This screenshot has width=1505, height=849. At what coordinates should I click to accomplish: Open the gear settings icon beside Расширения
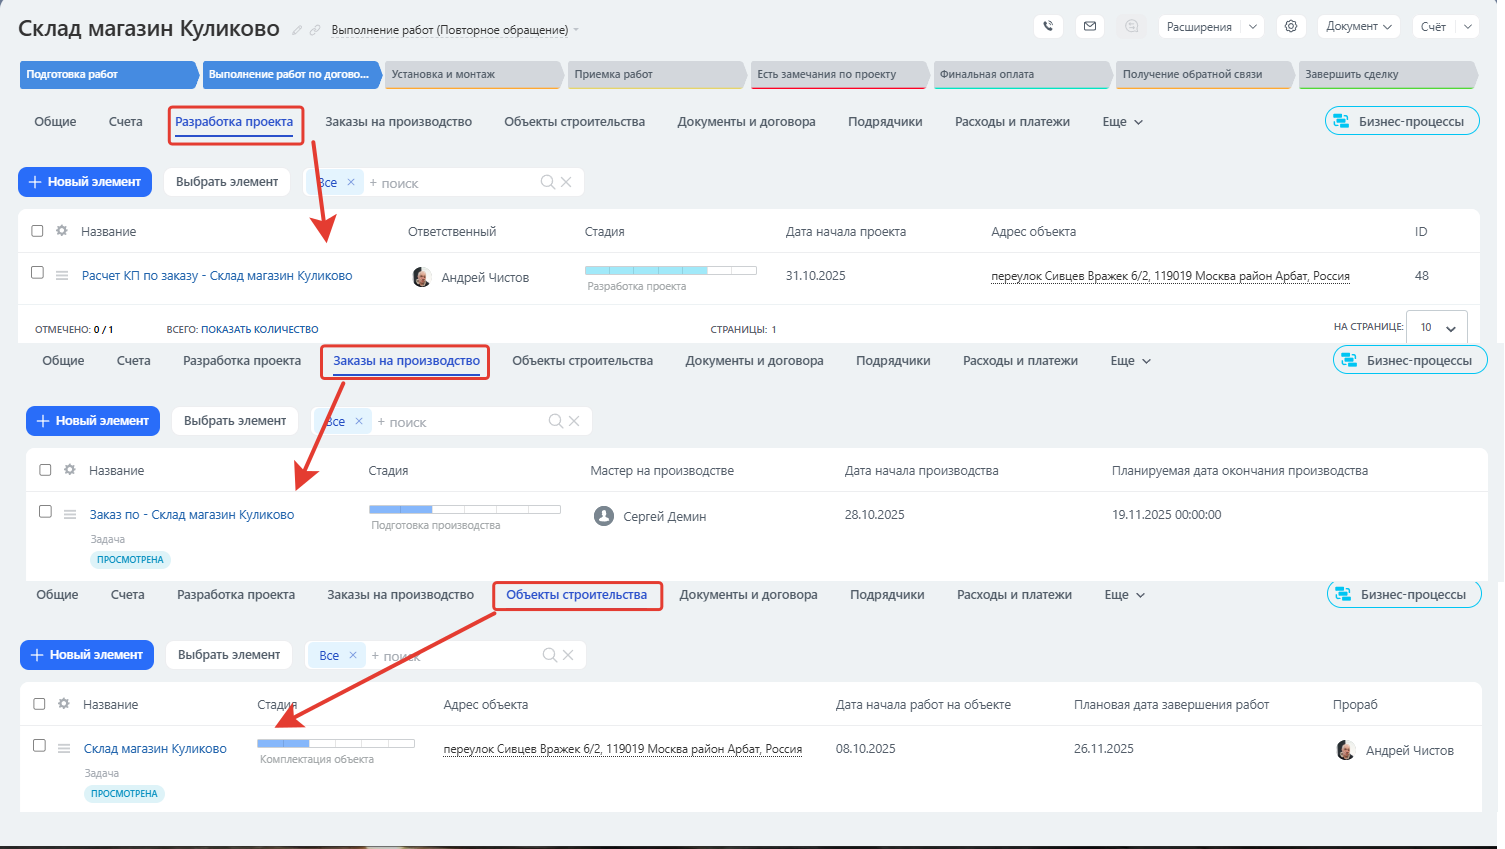click(1291, 27)
